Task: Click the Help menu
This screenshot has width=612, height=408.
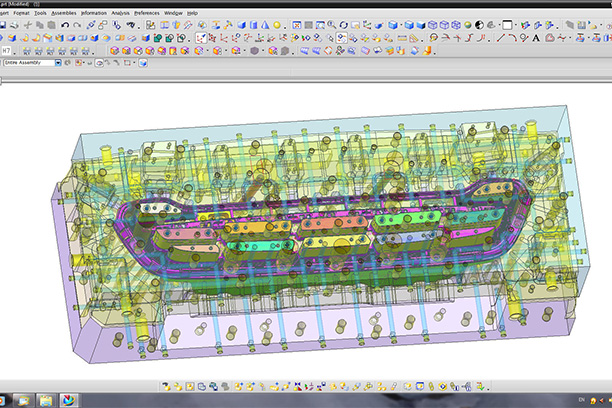Action: (191, 13)
